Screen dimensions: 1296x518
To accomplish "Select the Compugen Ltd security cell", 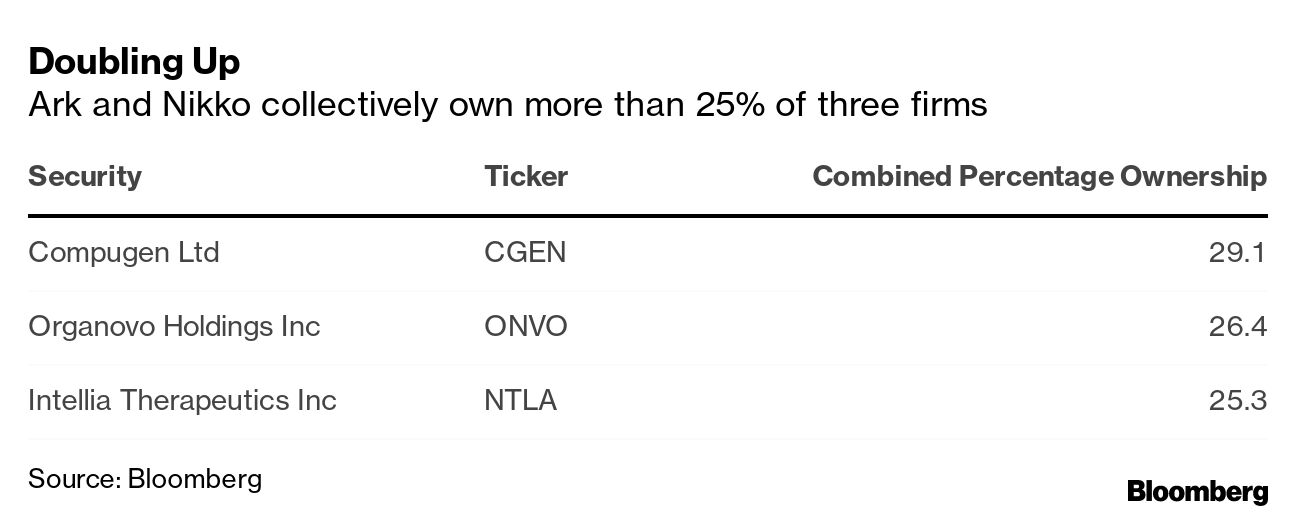I will [123, 252].
